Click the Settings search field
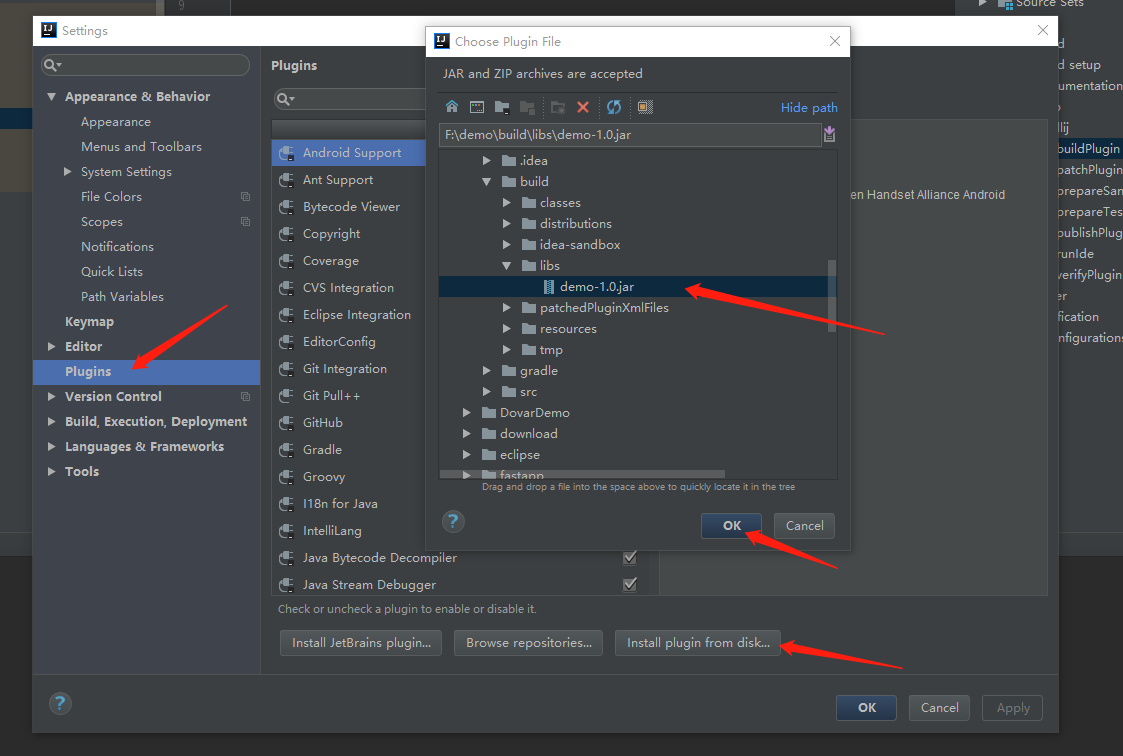 coord(145,65)
